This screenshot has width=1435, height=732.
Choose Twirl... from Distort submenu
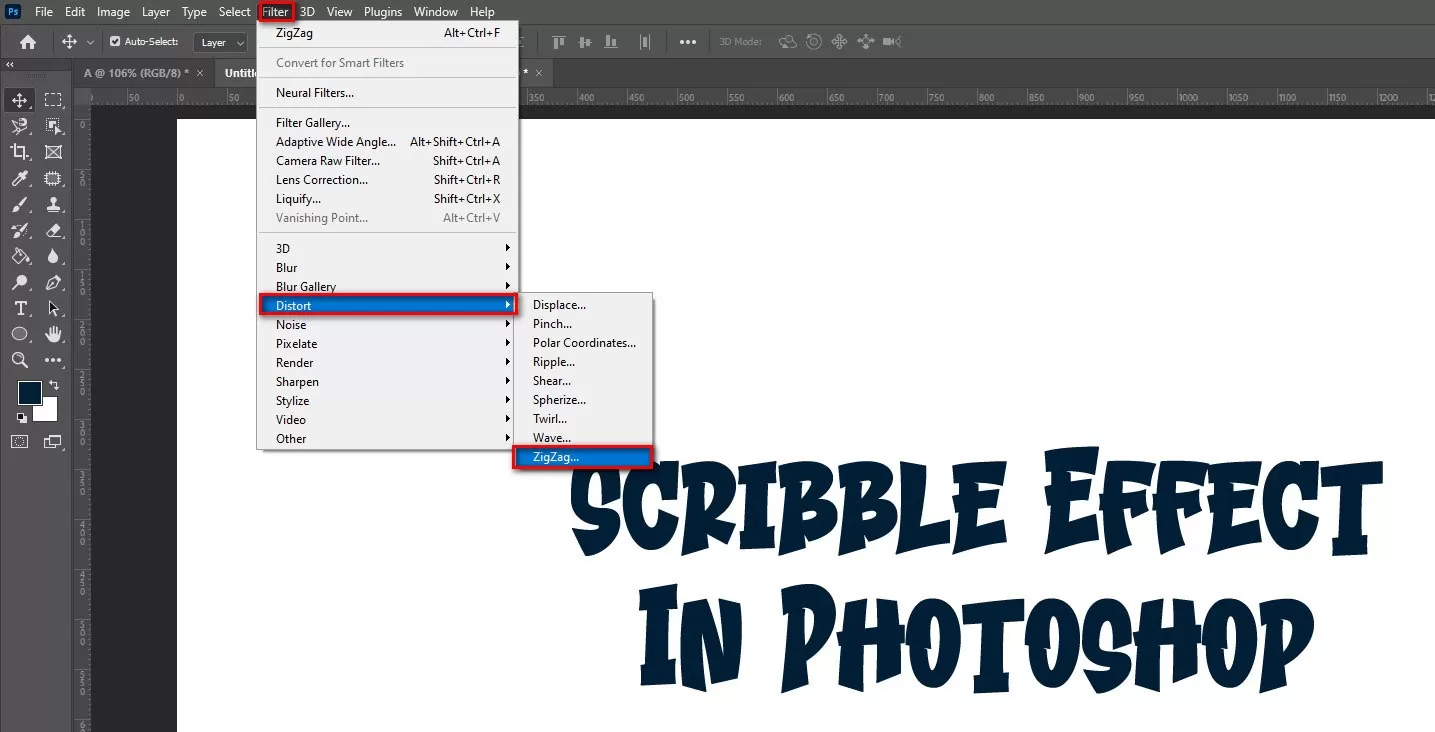point(582,419)
